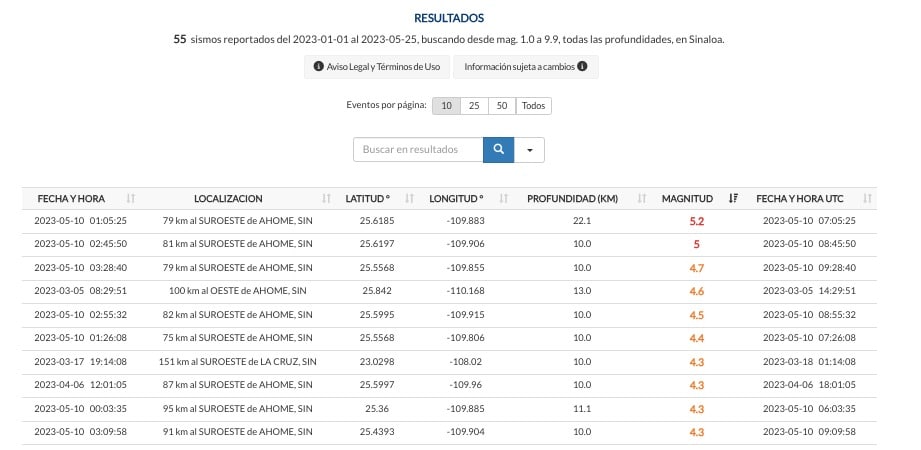Select the magnitude 4.6 value
This screenshot has width=921, height=450.
[x=697, y=291]
